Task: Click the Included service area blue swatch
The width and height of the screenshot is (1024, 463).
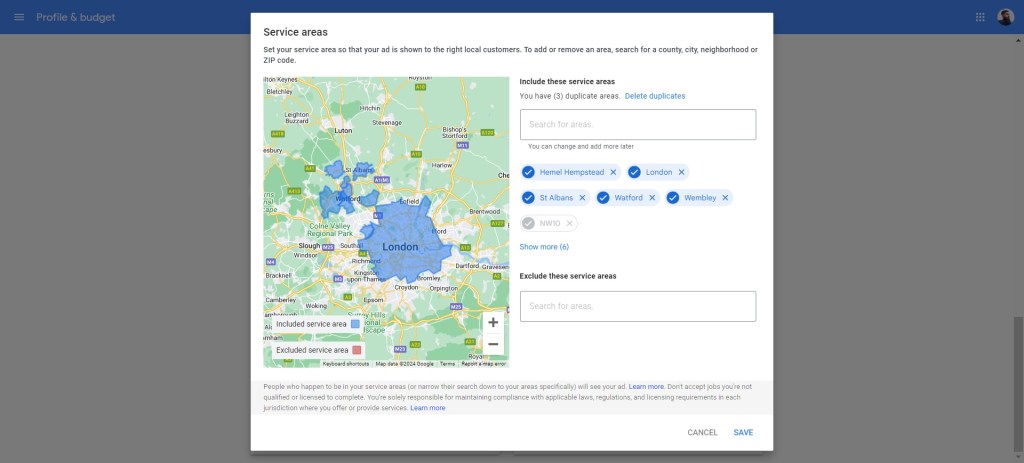Action: [x=355, y=324]
